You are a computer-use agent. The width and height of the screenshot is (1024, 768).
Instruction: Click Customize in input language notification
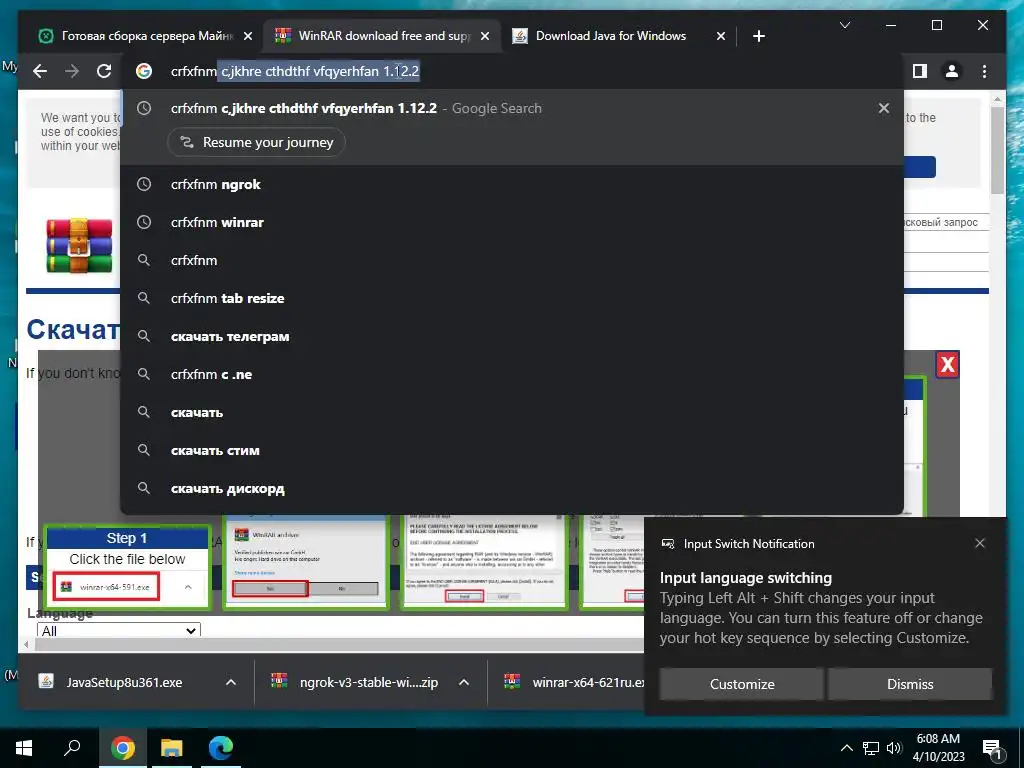tap(742, 684)
